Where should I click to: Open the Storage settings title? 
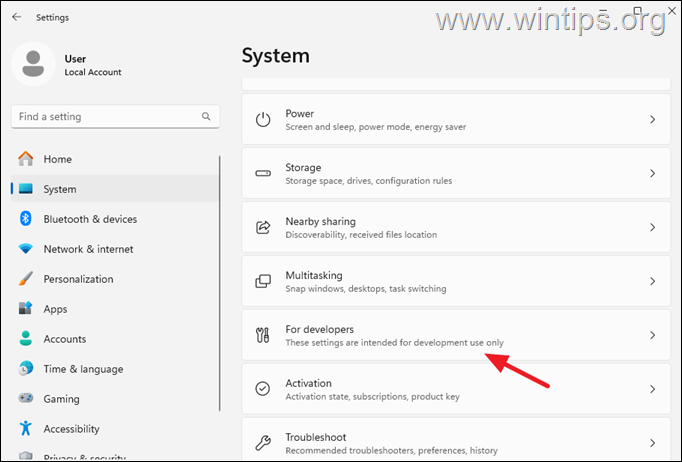[x=303, y=167]
